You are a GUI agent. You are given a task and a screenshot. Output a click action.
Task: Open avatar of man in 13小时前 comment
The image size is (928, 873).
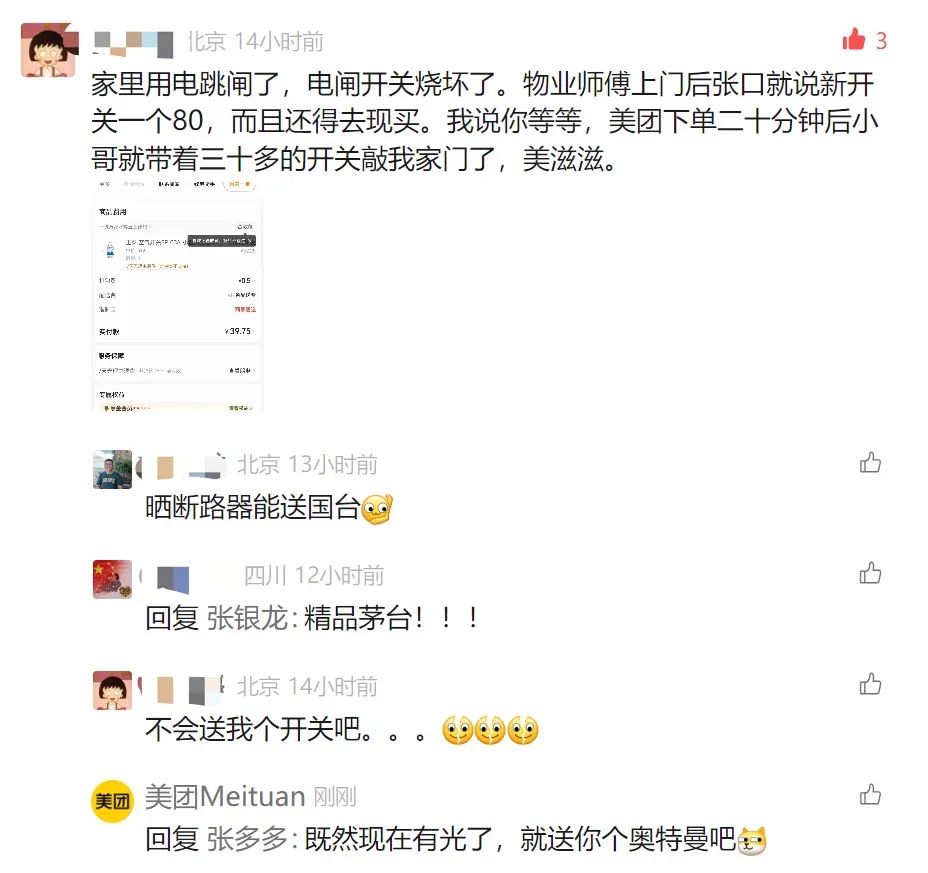pos(112,469)
